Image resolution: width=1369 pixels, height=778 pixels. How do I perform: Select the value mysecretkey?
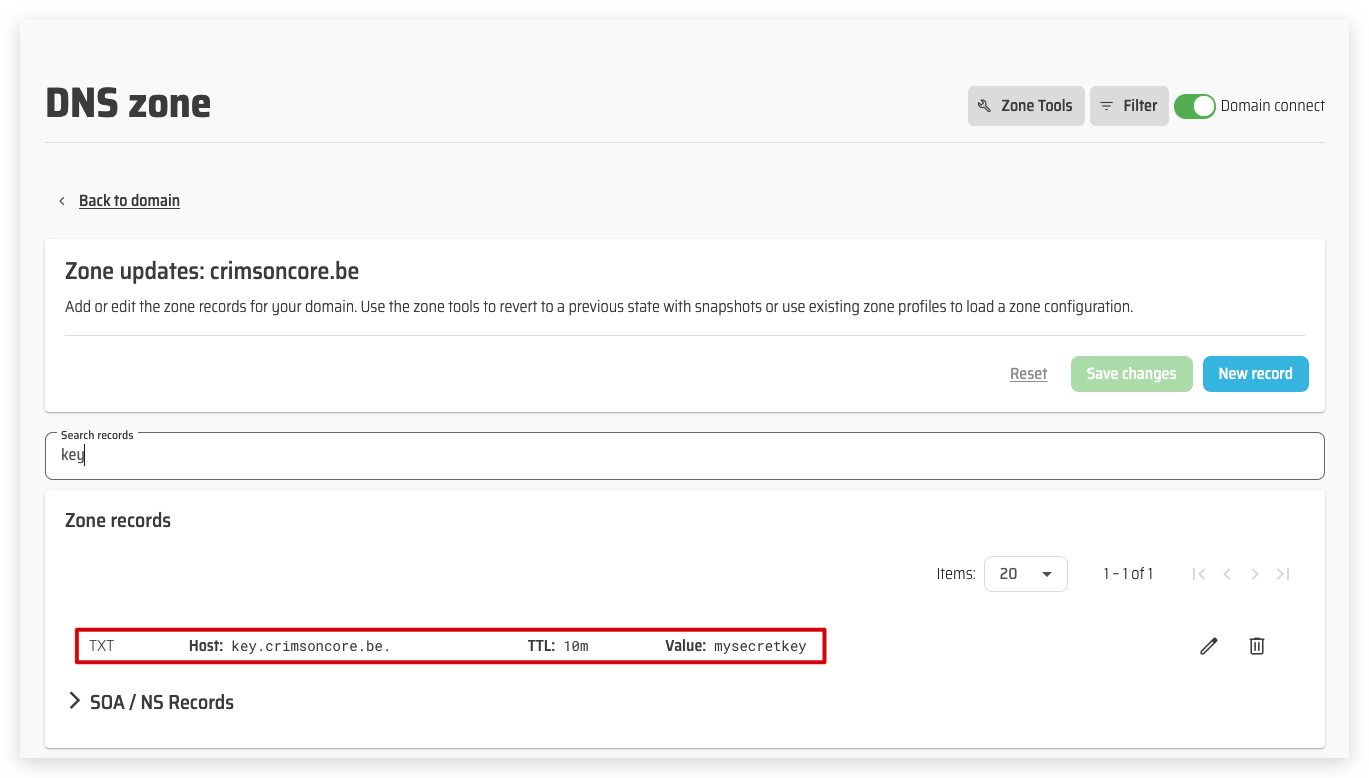coord(759,646)
